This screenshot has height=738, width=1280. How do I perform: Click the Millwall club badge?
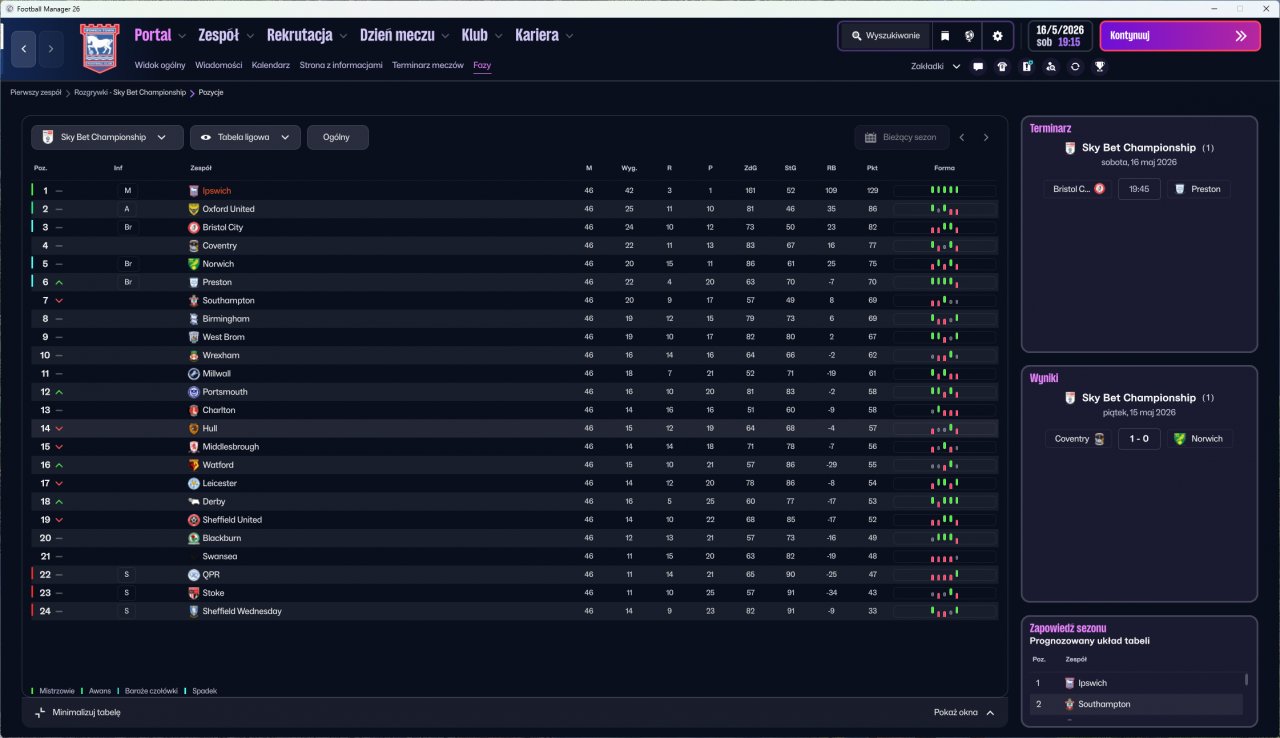click(x=194, y=373)
